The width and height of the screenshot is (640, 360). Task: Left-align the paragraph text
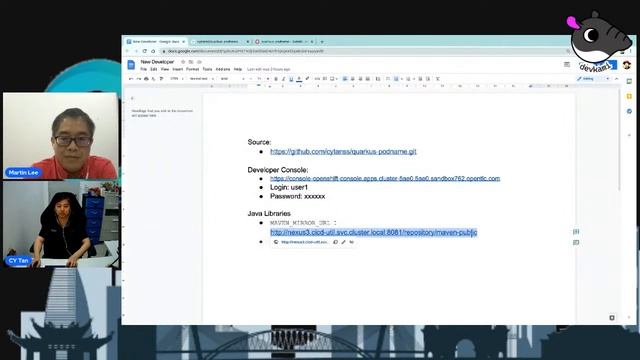[x=345, y=78]
